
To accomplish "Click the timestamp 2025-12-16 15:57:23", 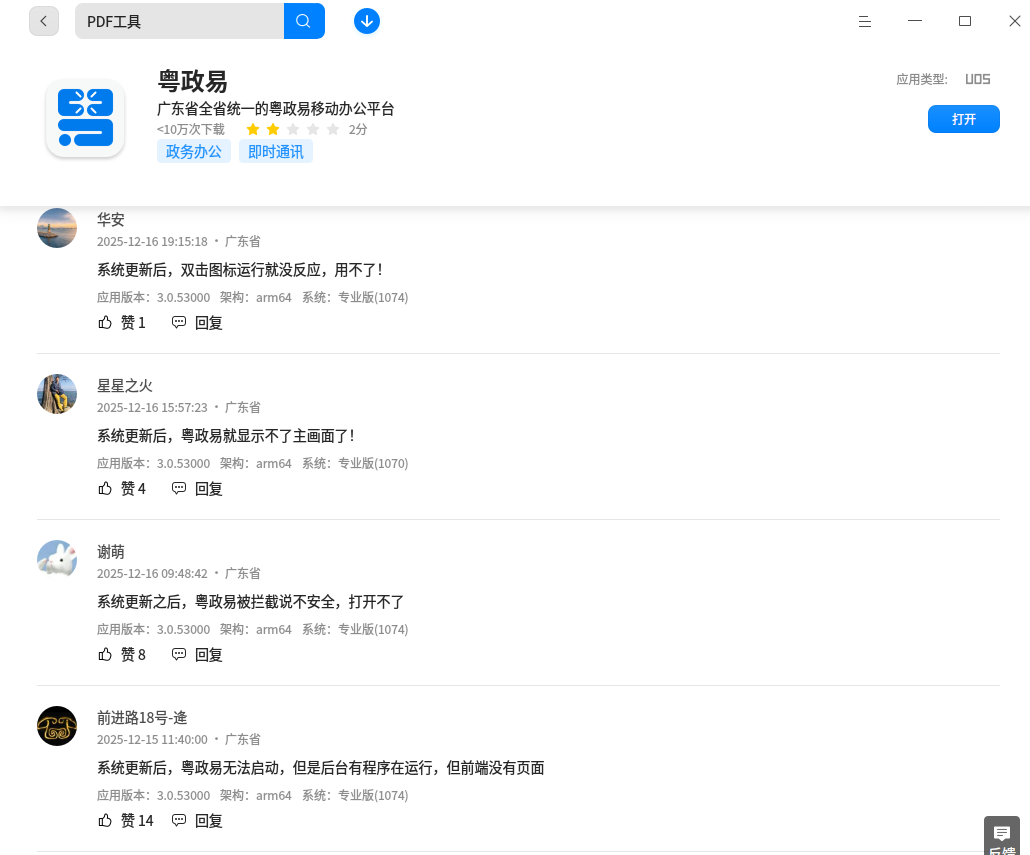I will coord(152,408).
